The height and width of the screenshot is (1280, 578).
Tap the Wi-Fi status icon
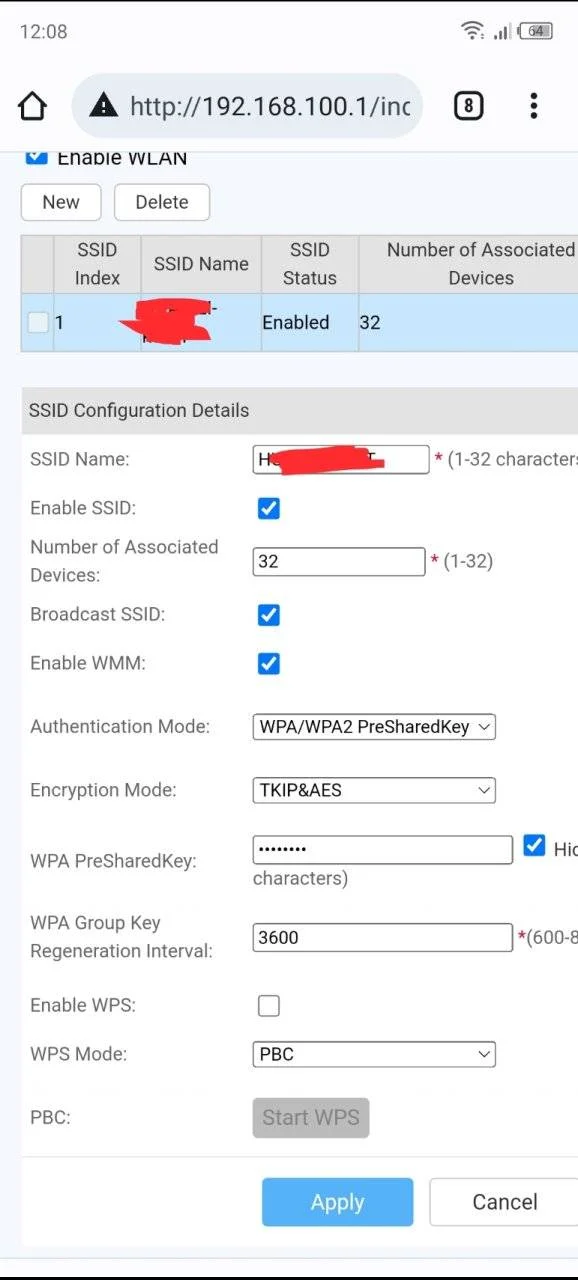473,31
